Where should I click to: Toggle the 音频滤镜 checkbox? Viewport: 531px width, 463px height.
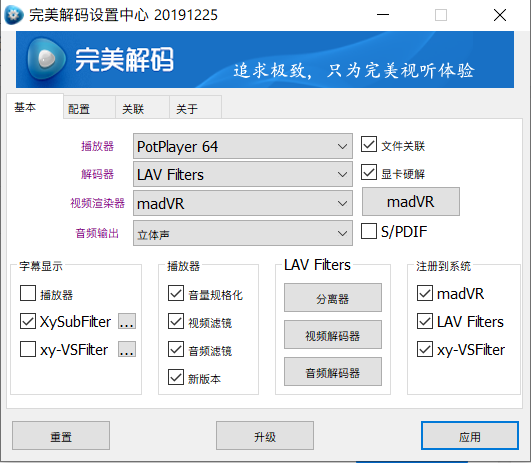pos(176,349)
